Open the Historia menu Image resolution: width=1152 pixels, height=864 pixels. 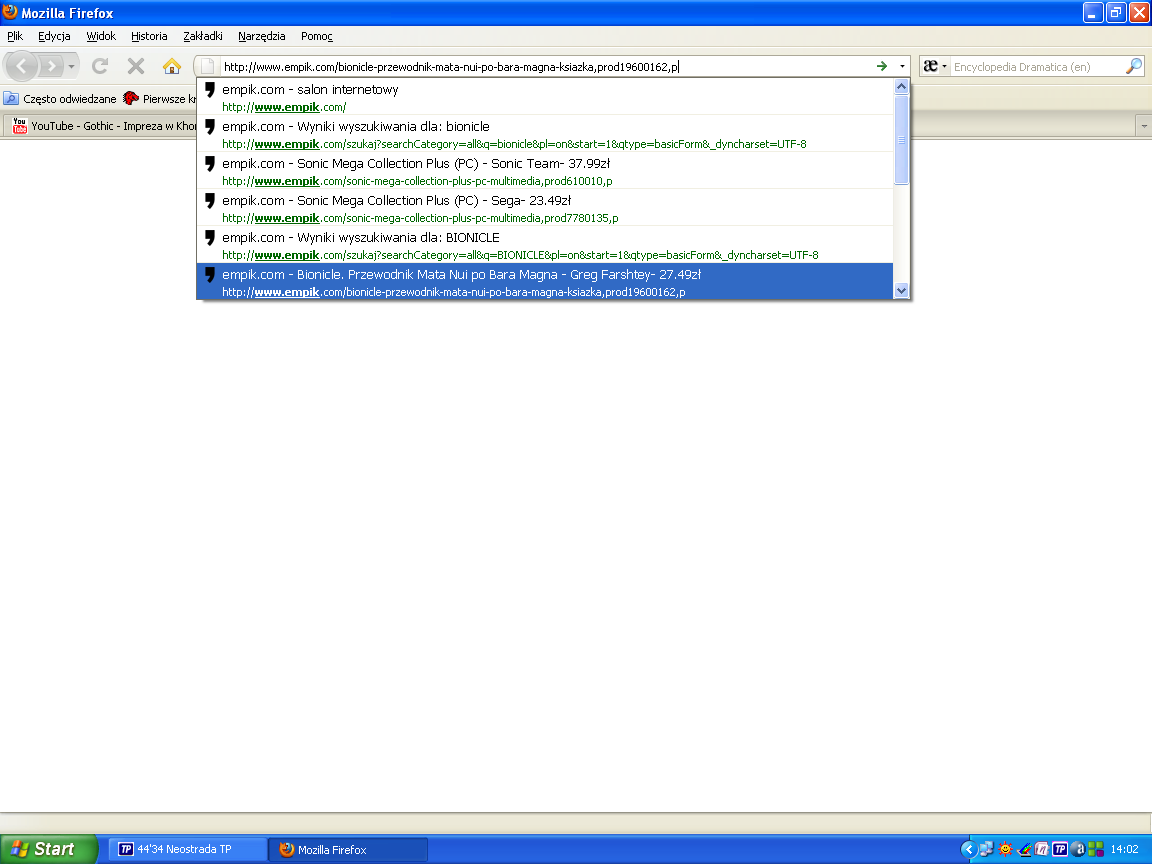[149, 36]
